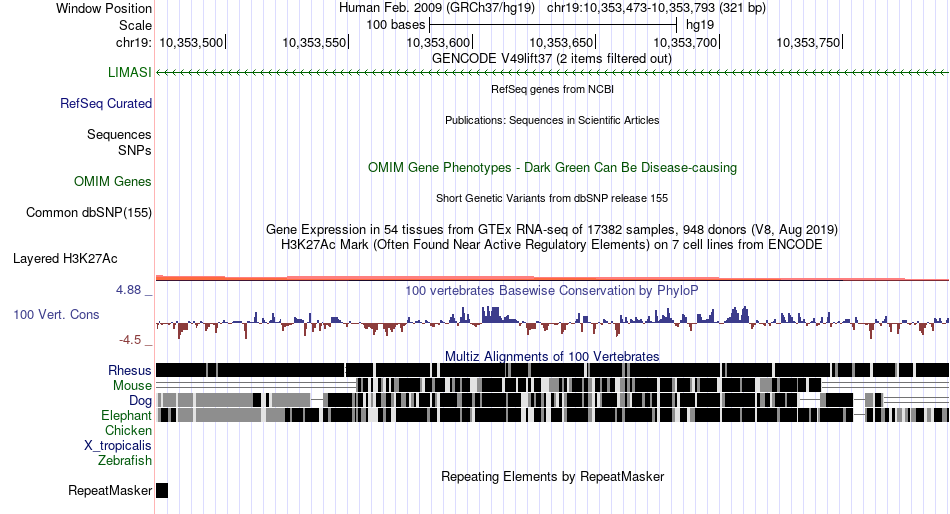Open the RefSeq Curated track label
This screenshot has height=514, width=950.
pos(106,104)
